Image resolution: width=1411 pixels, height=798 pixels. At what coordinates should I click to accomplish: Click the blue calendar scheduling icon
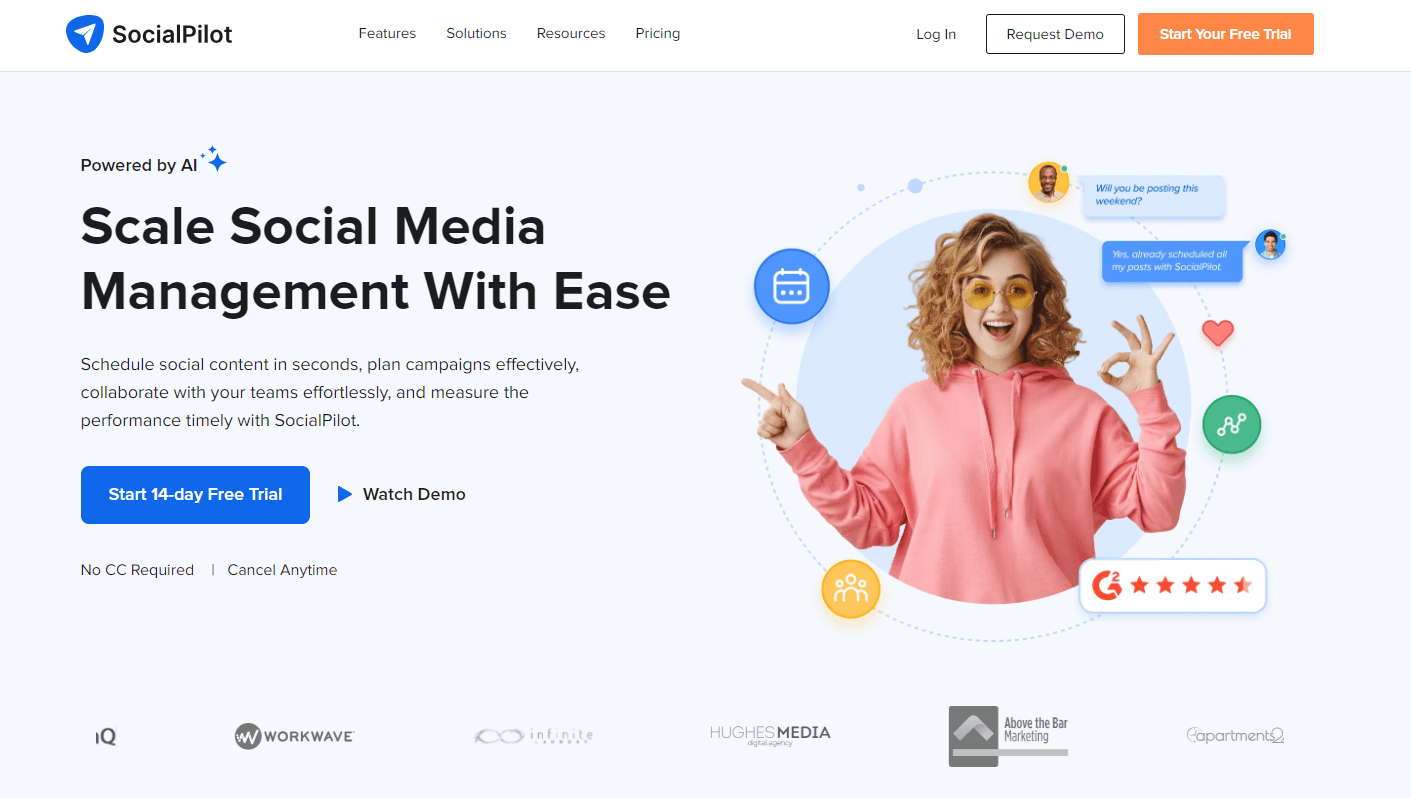[792, 286]
